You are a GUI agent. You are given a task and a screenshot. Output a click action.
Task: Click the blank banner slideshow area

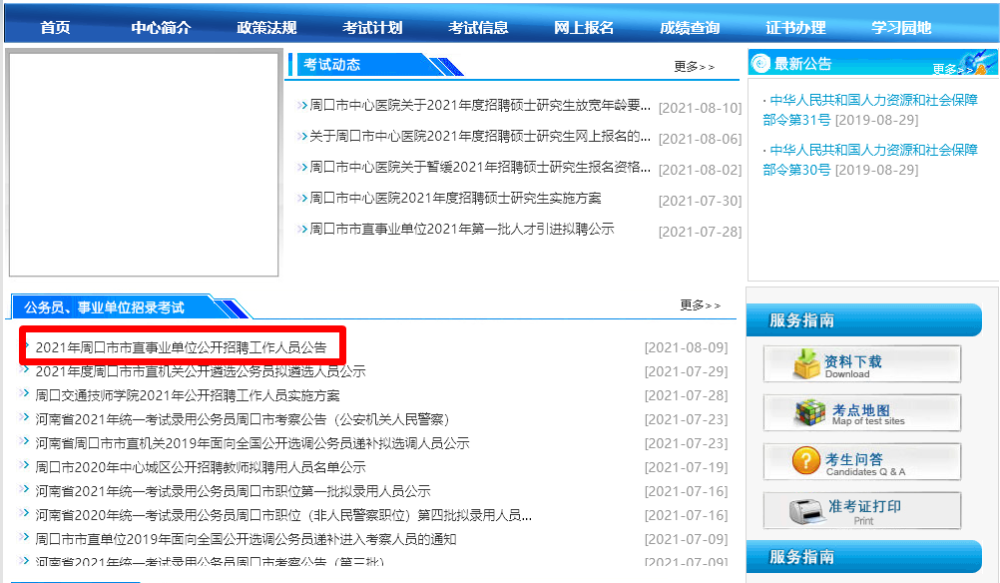tap(143, 164)
